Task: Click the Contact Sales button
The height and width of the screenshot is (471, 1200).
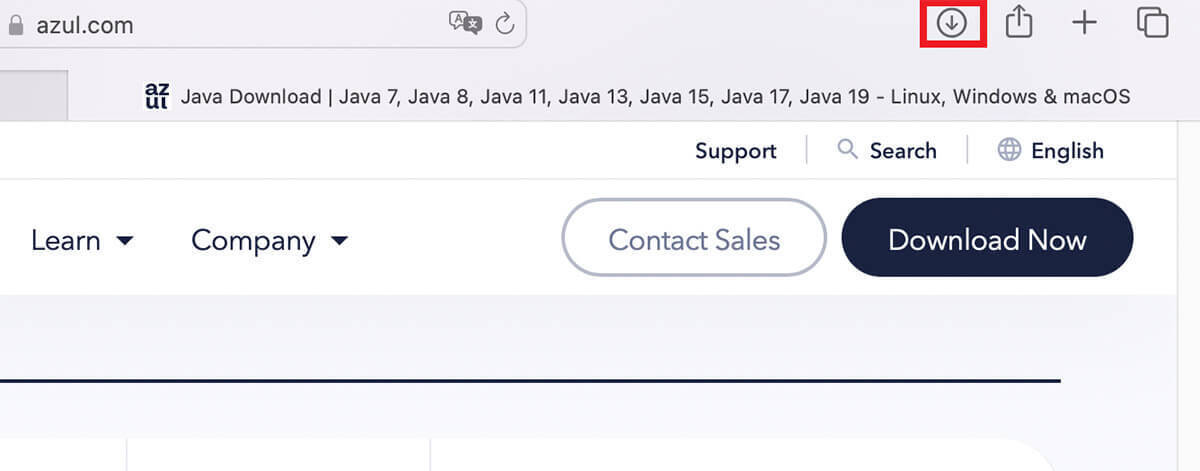Action: 694,238
